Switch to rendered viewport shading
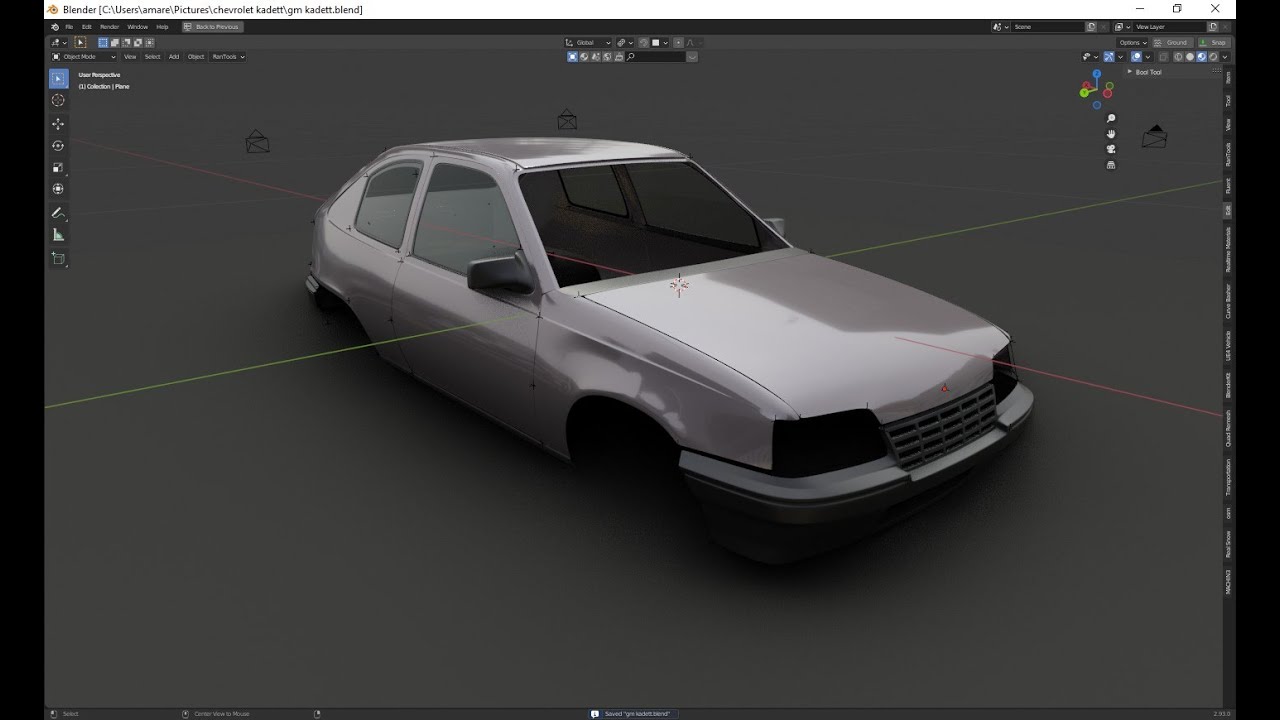1280x720 pixels. (1213, 57)
